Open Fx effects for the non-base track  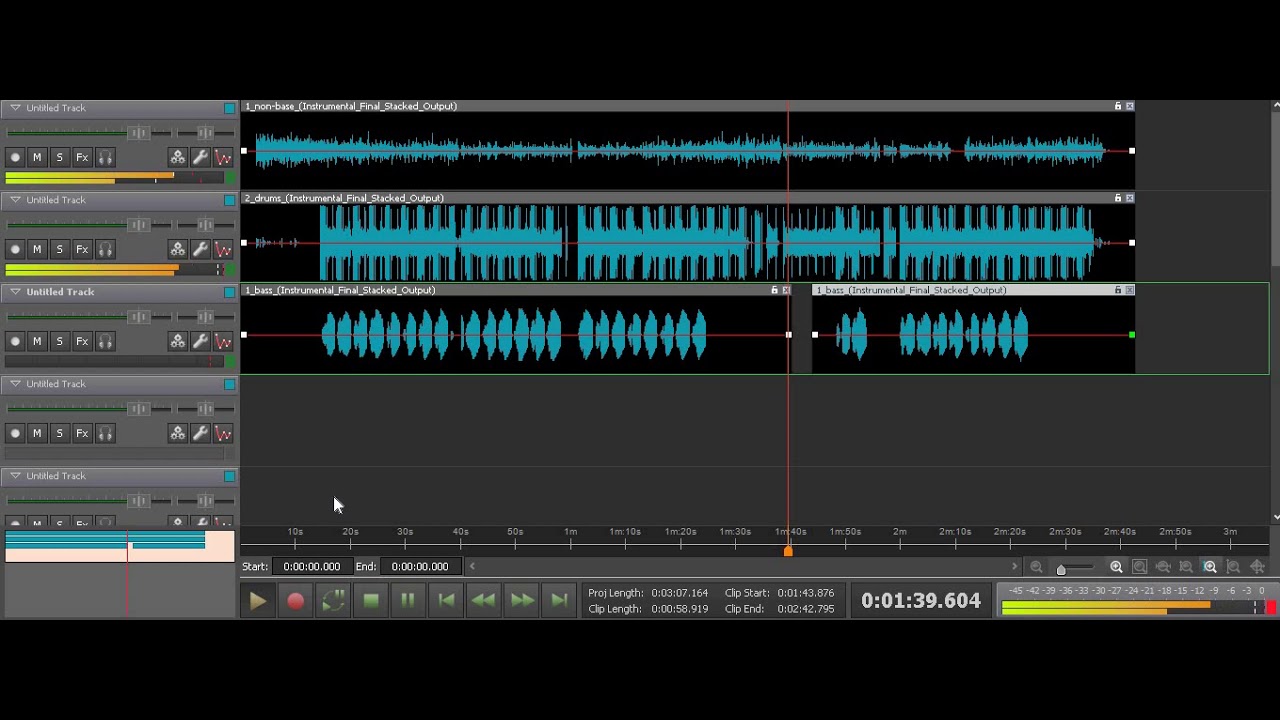point(82,157)
